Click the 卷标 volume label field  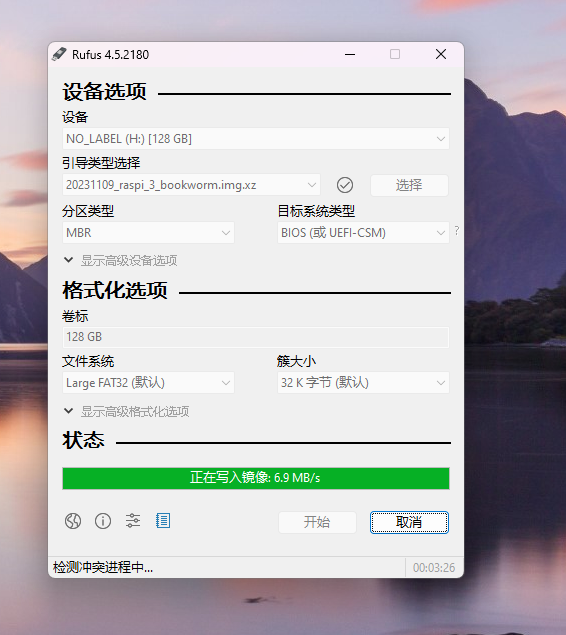[256, 337]
